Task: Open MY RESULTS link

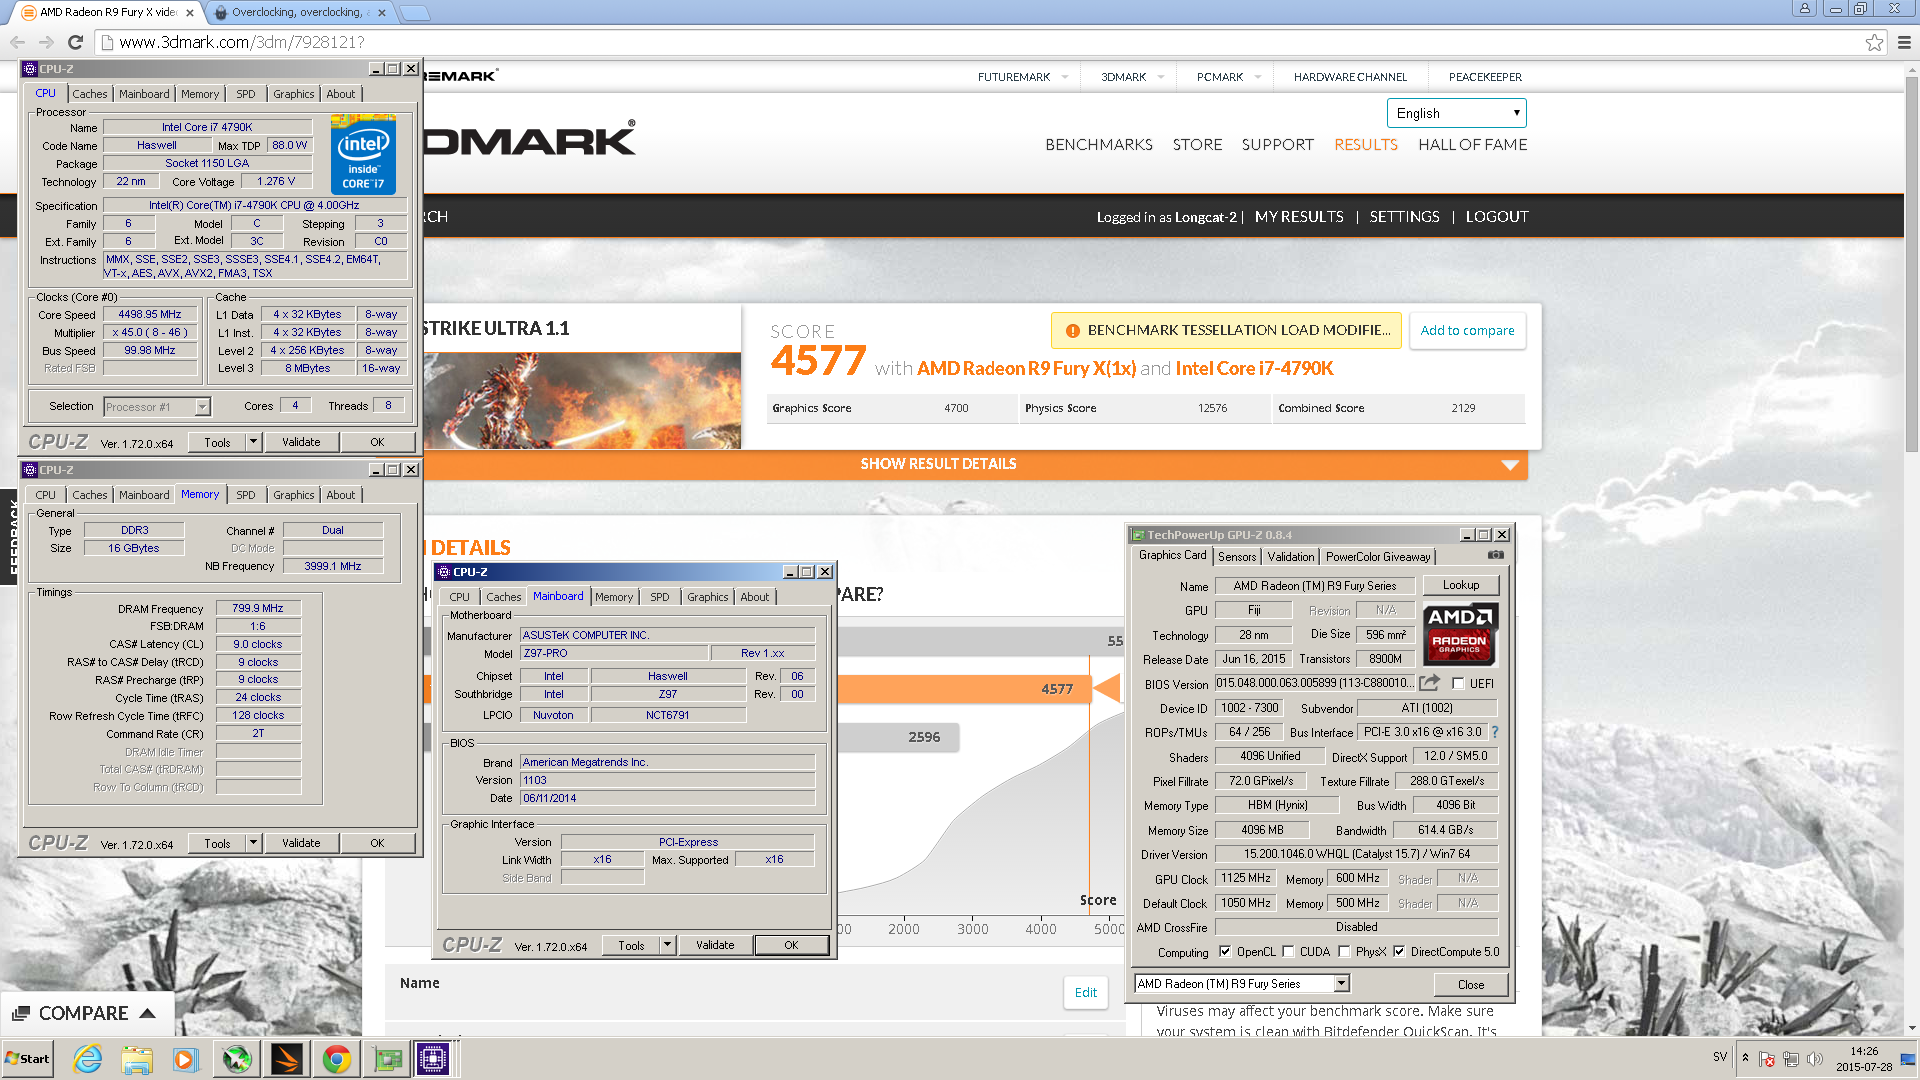Action: (1299, 217)
